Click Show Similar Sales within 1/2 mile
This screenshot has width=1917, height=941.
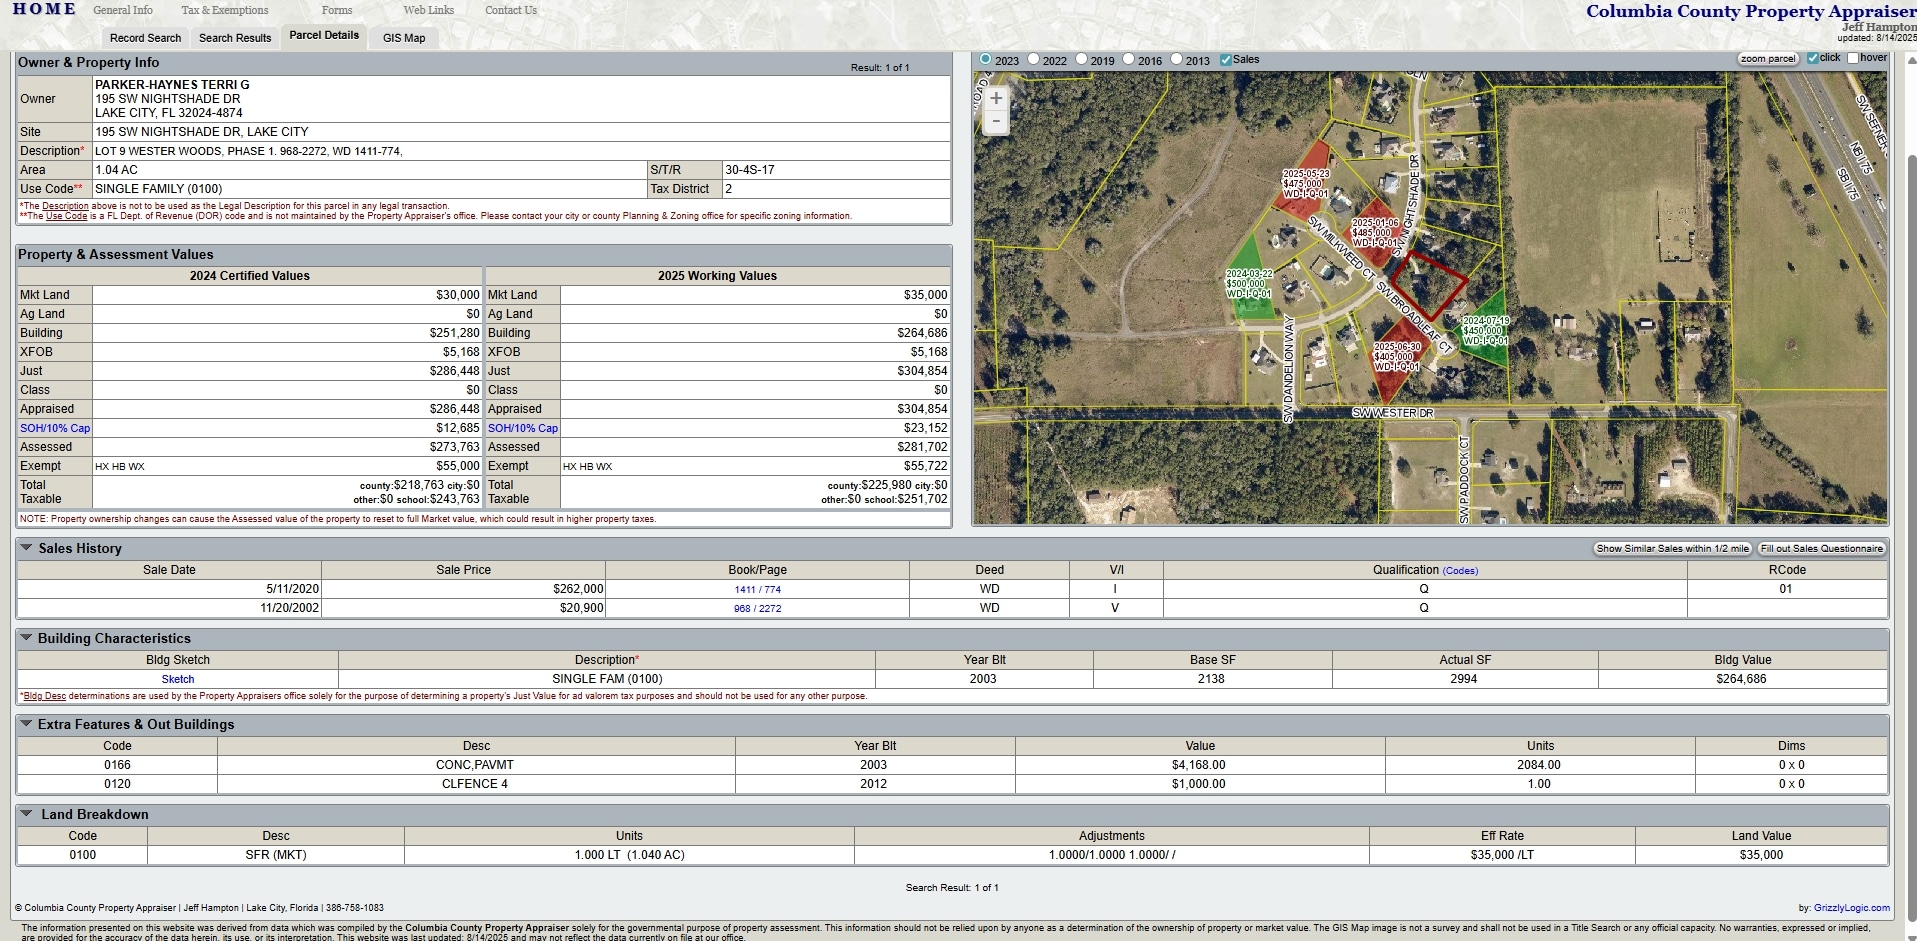click(1672, 548)
